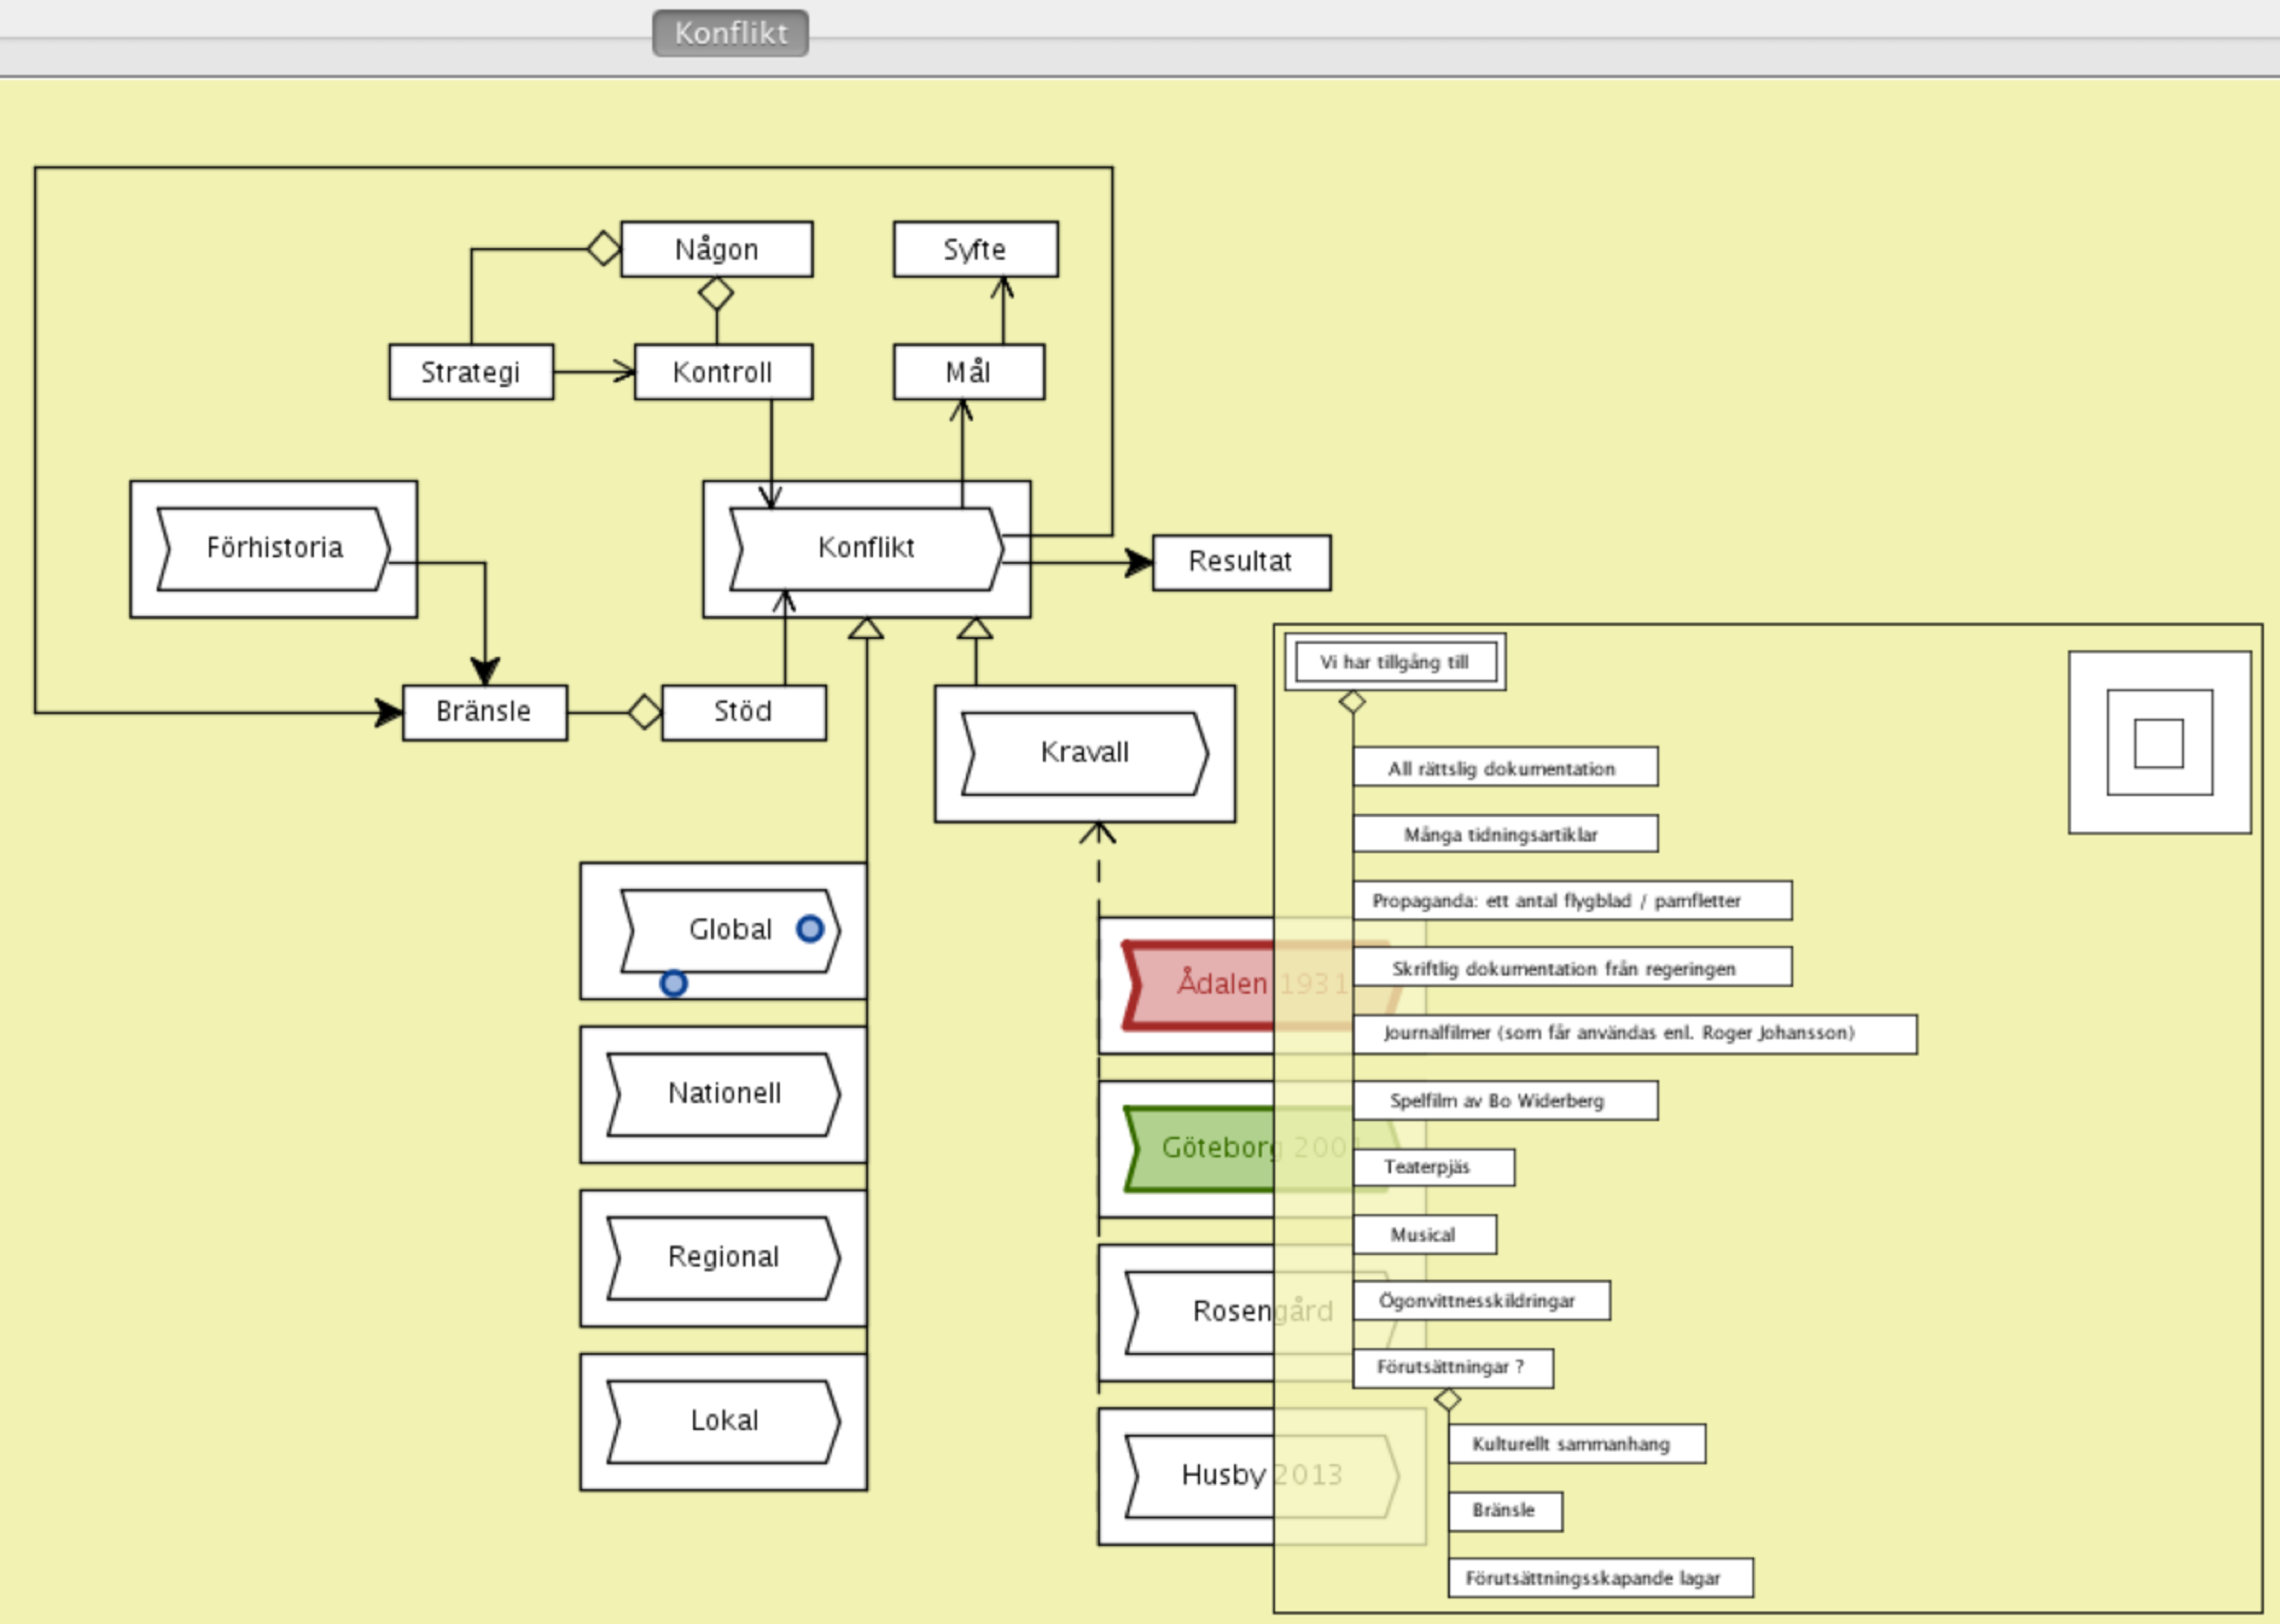The width and height of the screenshot is (2280, 1624).
Task: Click blue circle handle below Global label
Action: point(674,984)
